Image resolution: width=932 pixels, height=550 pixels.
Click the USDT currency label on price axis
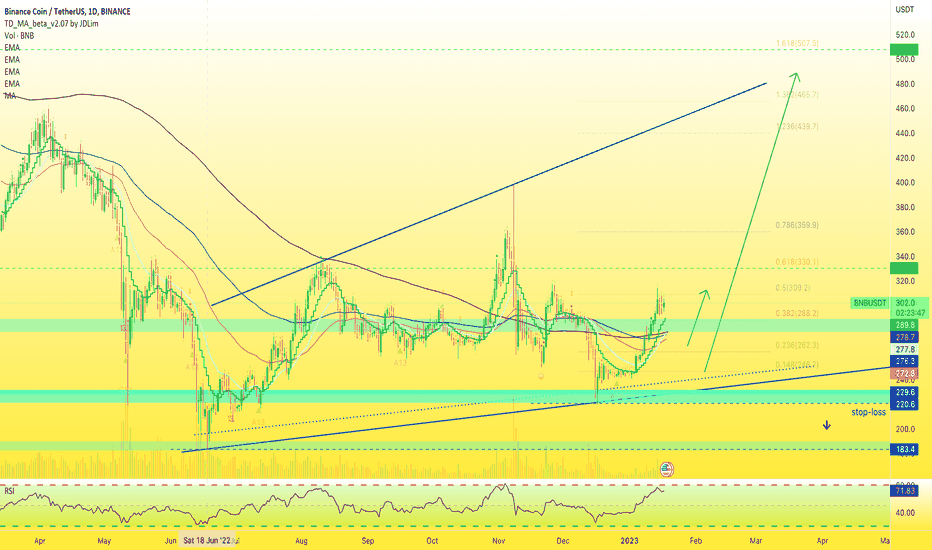pos(905,10)
